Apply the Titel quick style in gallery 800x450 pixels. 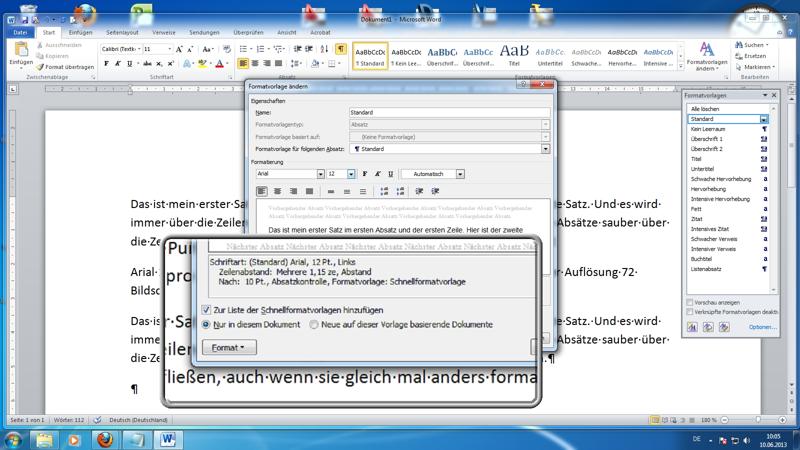point(514,56)
